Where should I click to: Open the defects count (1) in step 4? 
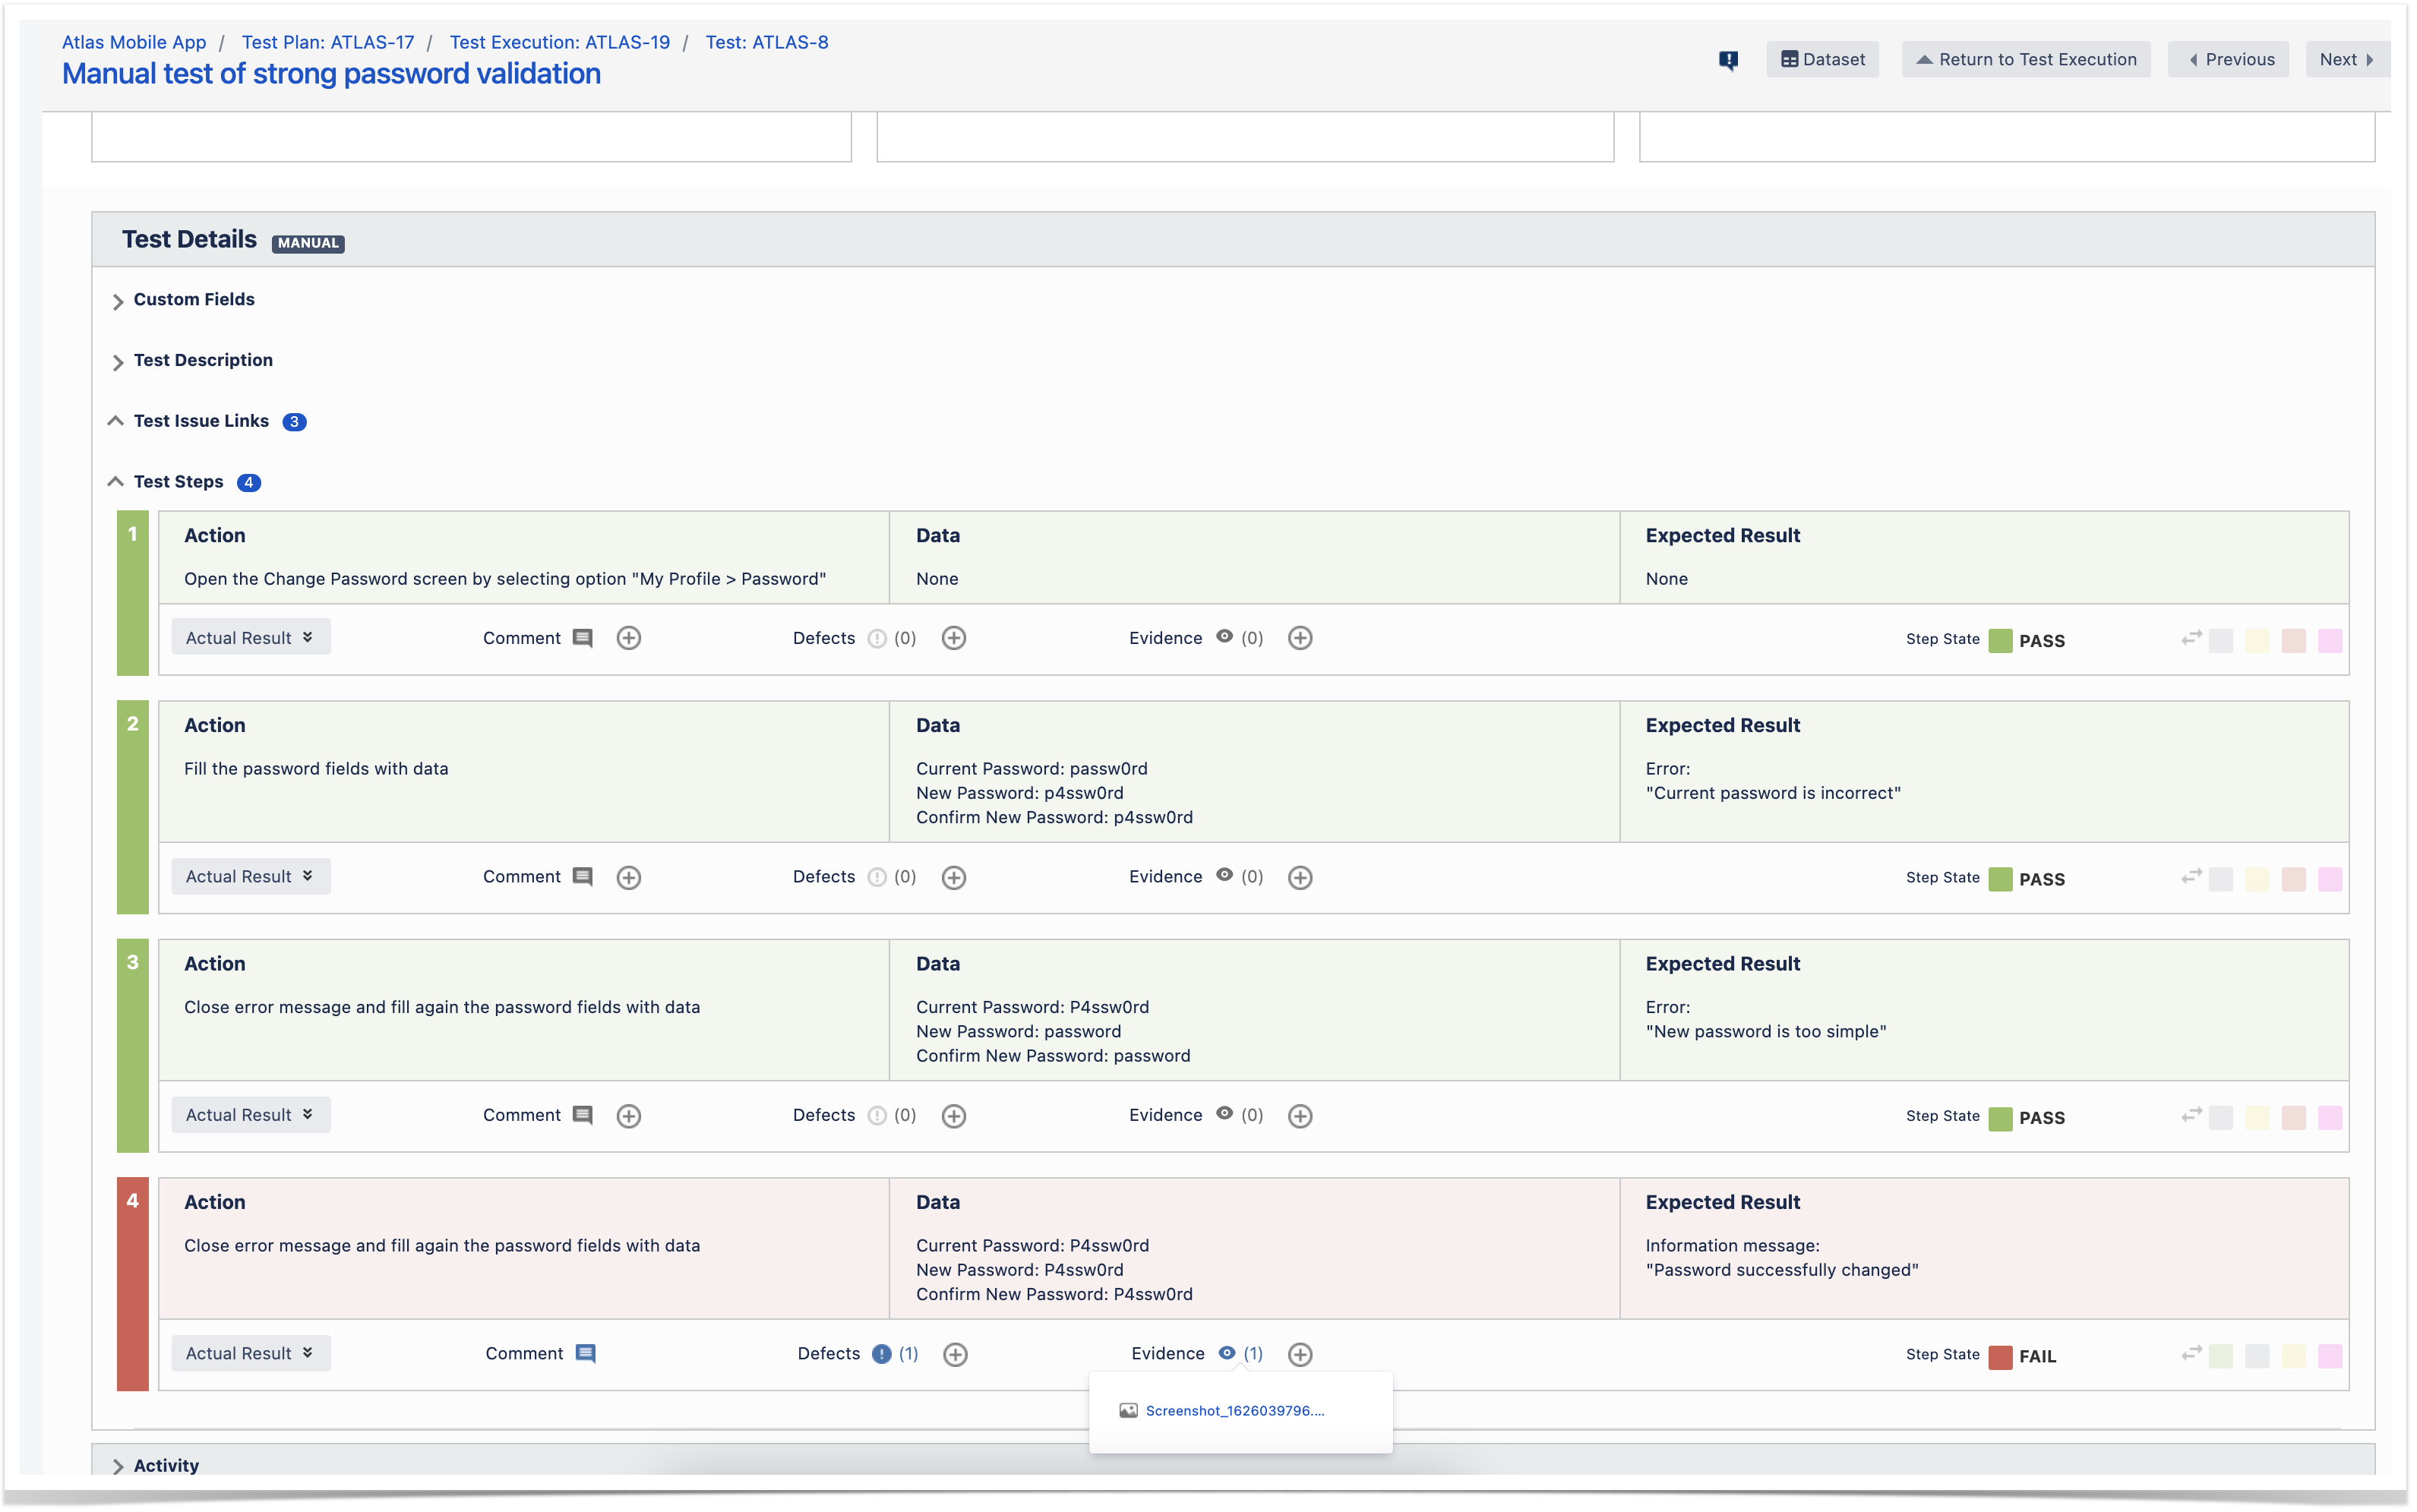pyautogui.click(x=908, y=1354)
